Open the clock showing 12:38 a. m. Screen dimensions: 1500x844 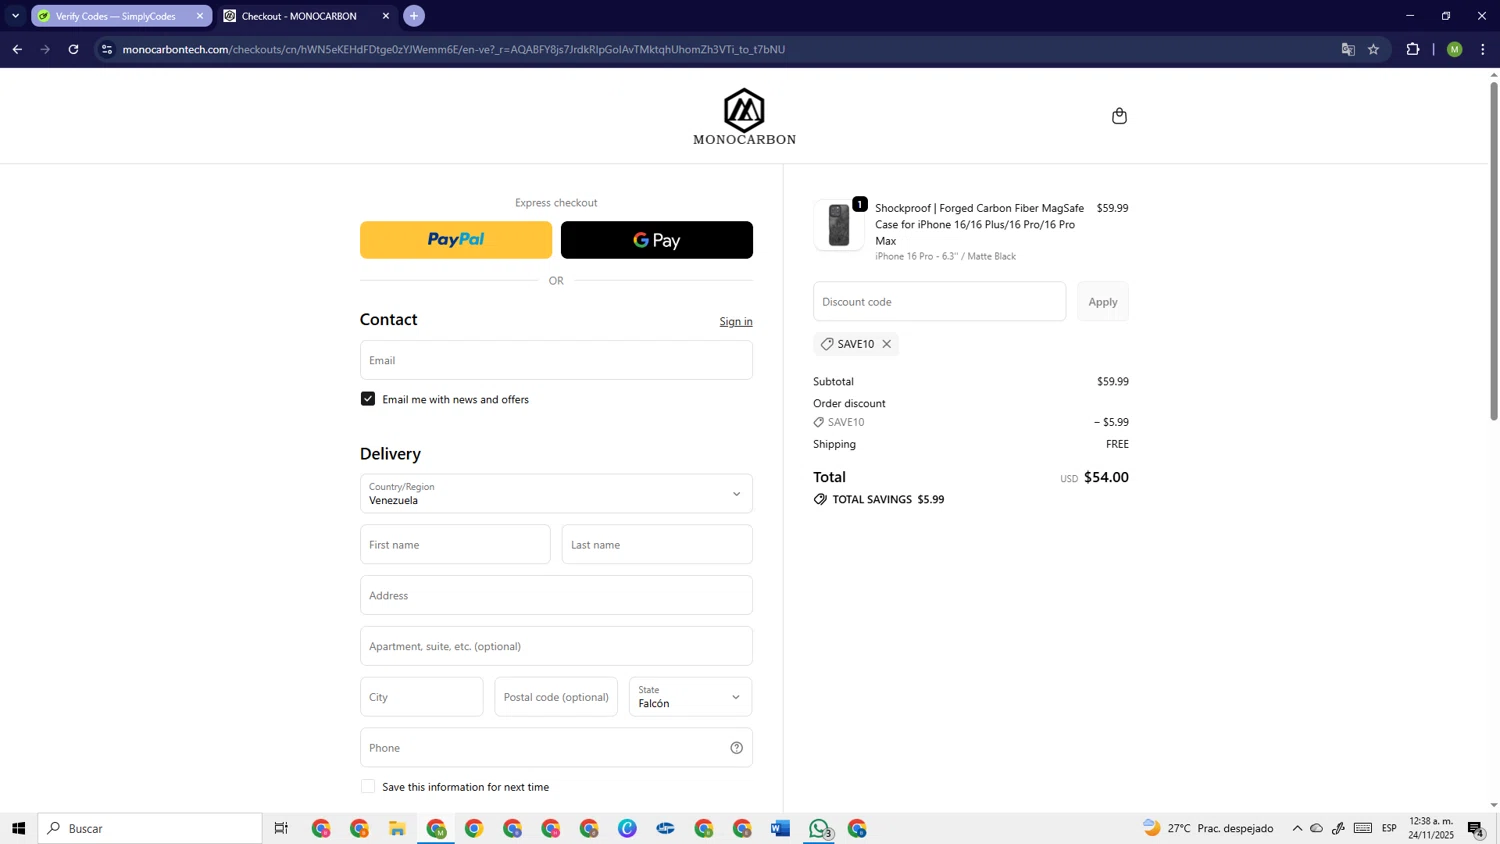(x=1431, y=828)
